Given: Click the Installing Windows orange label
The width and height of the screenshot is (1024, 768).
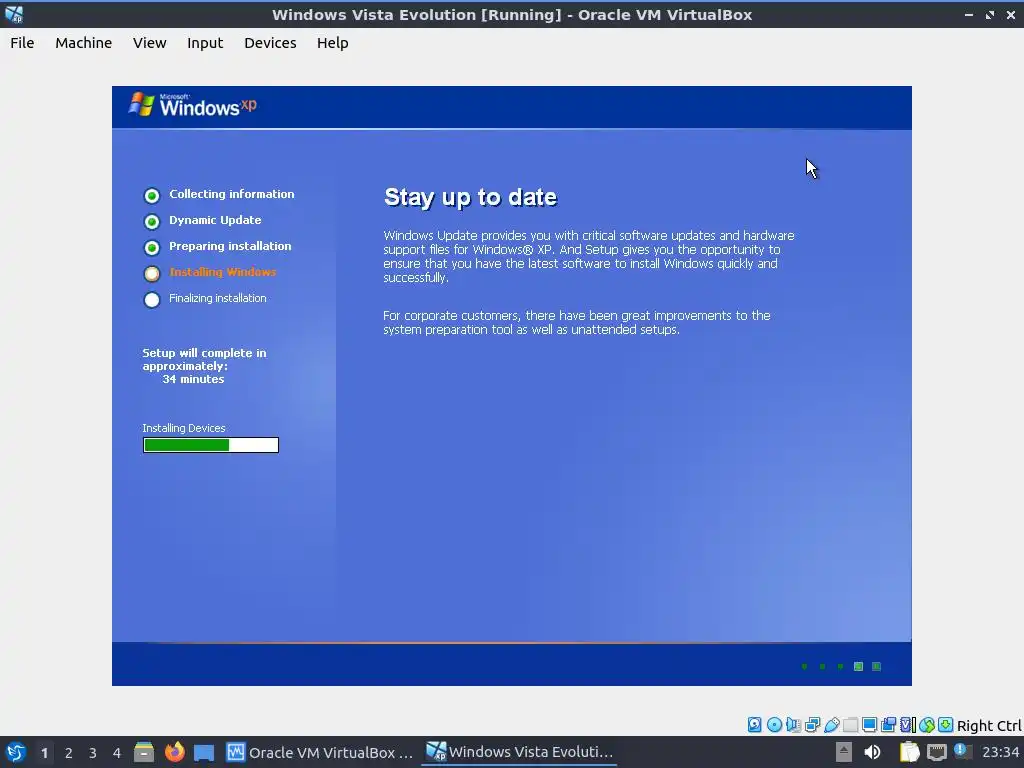Looking at the screenshot, I should [x=223, y=272].
